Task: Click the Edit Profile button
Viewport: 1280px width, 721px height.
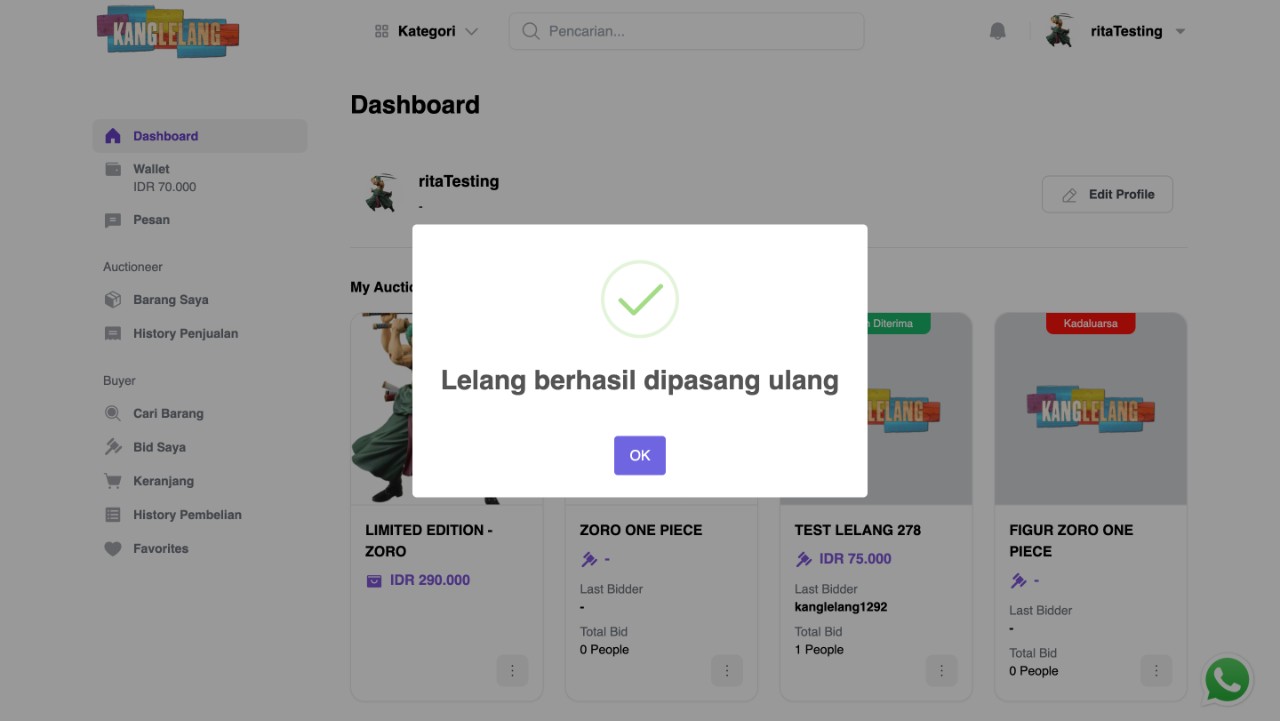Action: (1107, 194)
